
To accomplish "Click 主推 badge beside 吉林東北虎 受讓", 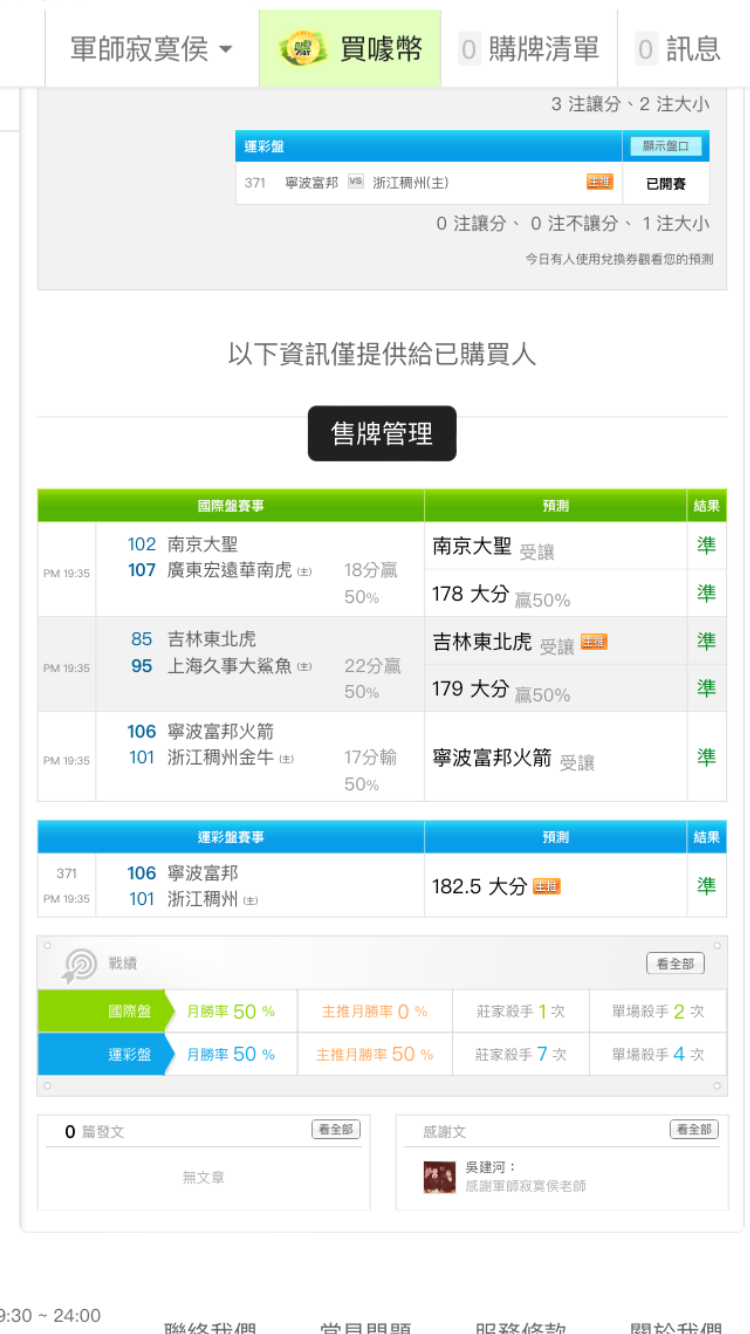I will point(594,642).
